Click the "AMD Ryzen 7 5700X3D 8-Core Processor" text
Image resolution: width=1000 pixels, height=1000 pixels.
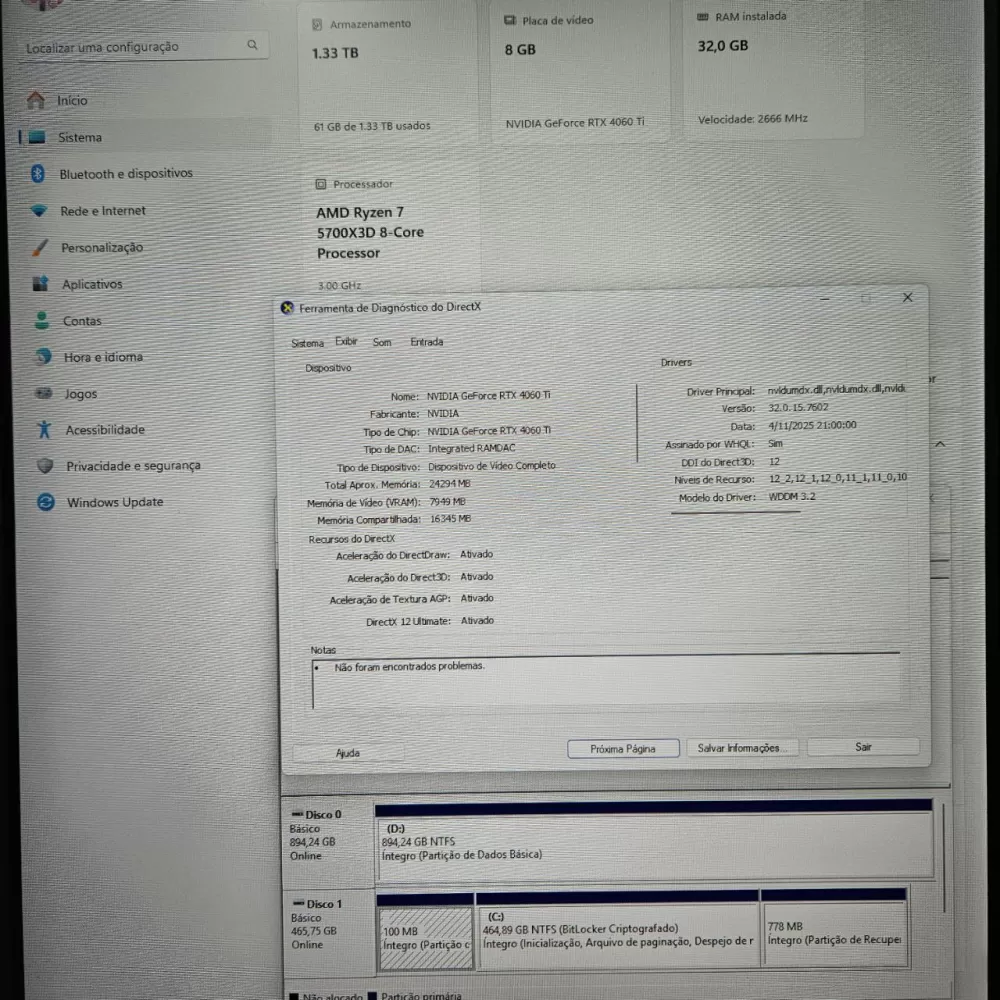tap(370, 233)
